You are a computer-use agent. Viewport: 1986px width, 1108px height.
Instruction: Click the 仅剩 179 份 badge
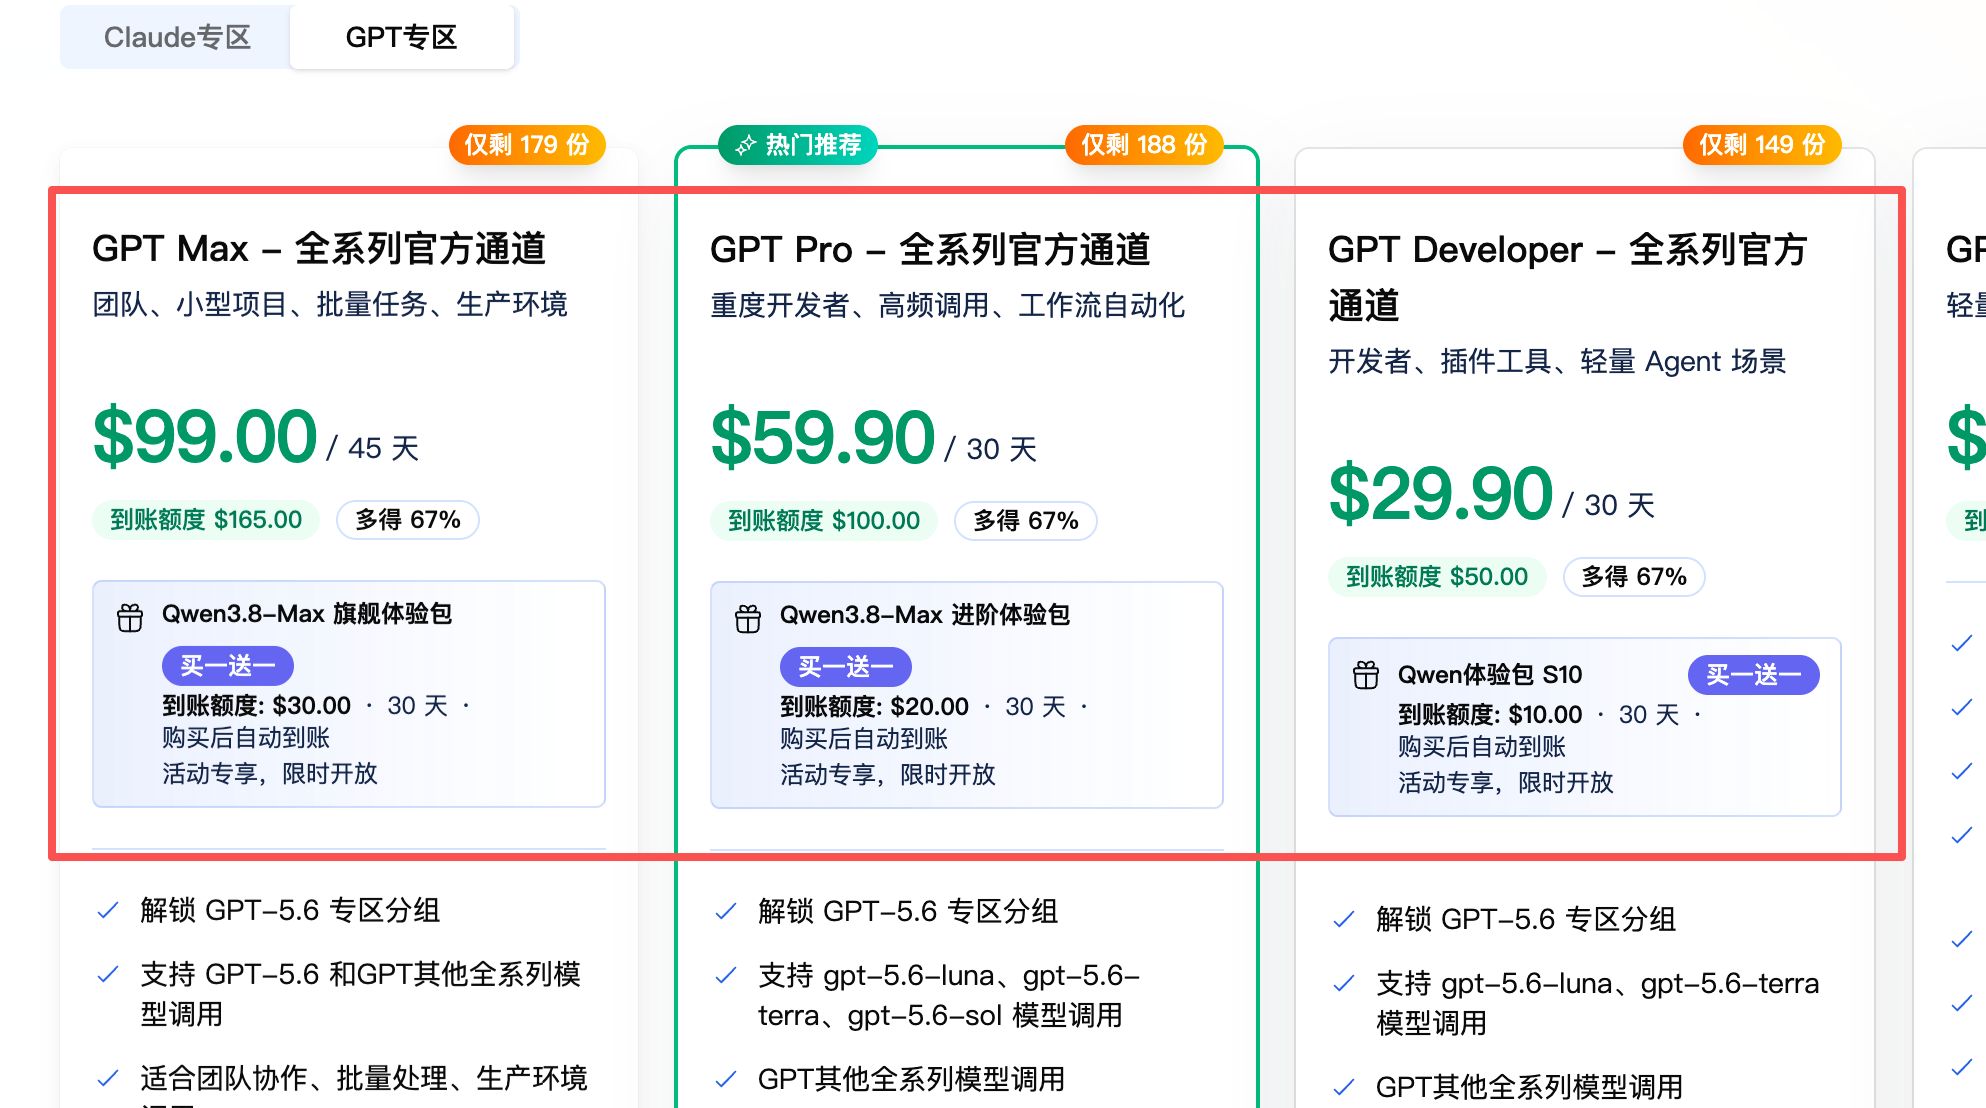click(527, 145)
